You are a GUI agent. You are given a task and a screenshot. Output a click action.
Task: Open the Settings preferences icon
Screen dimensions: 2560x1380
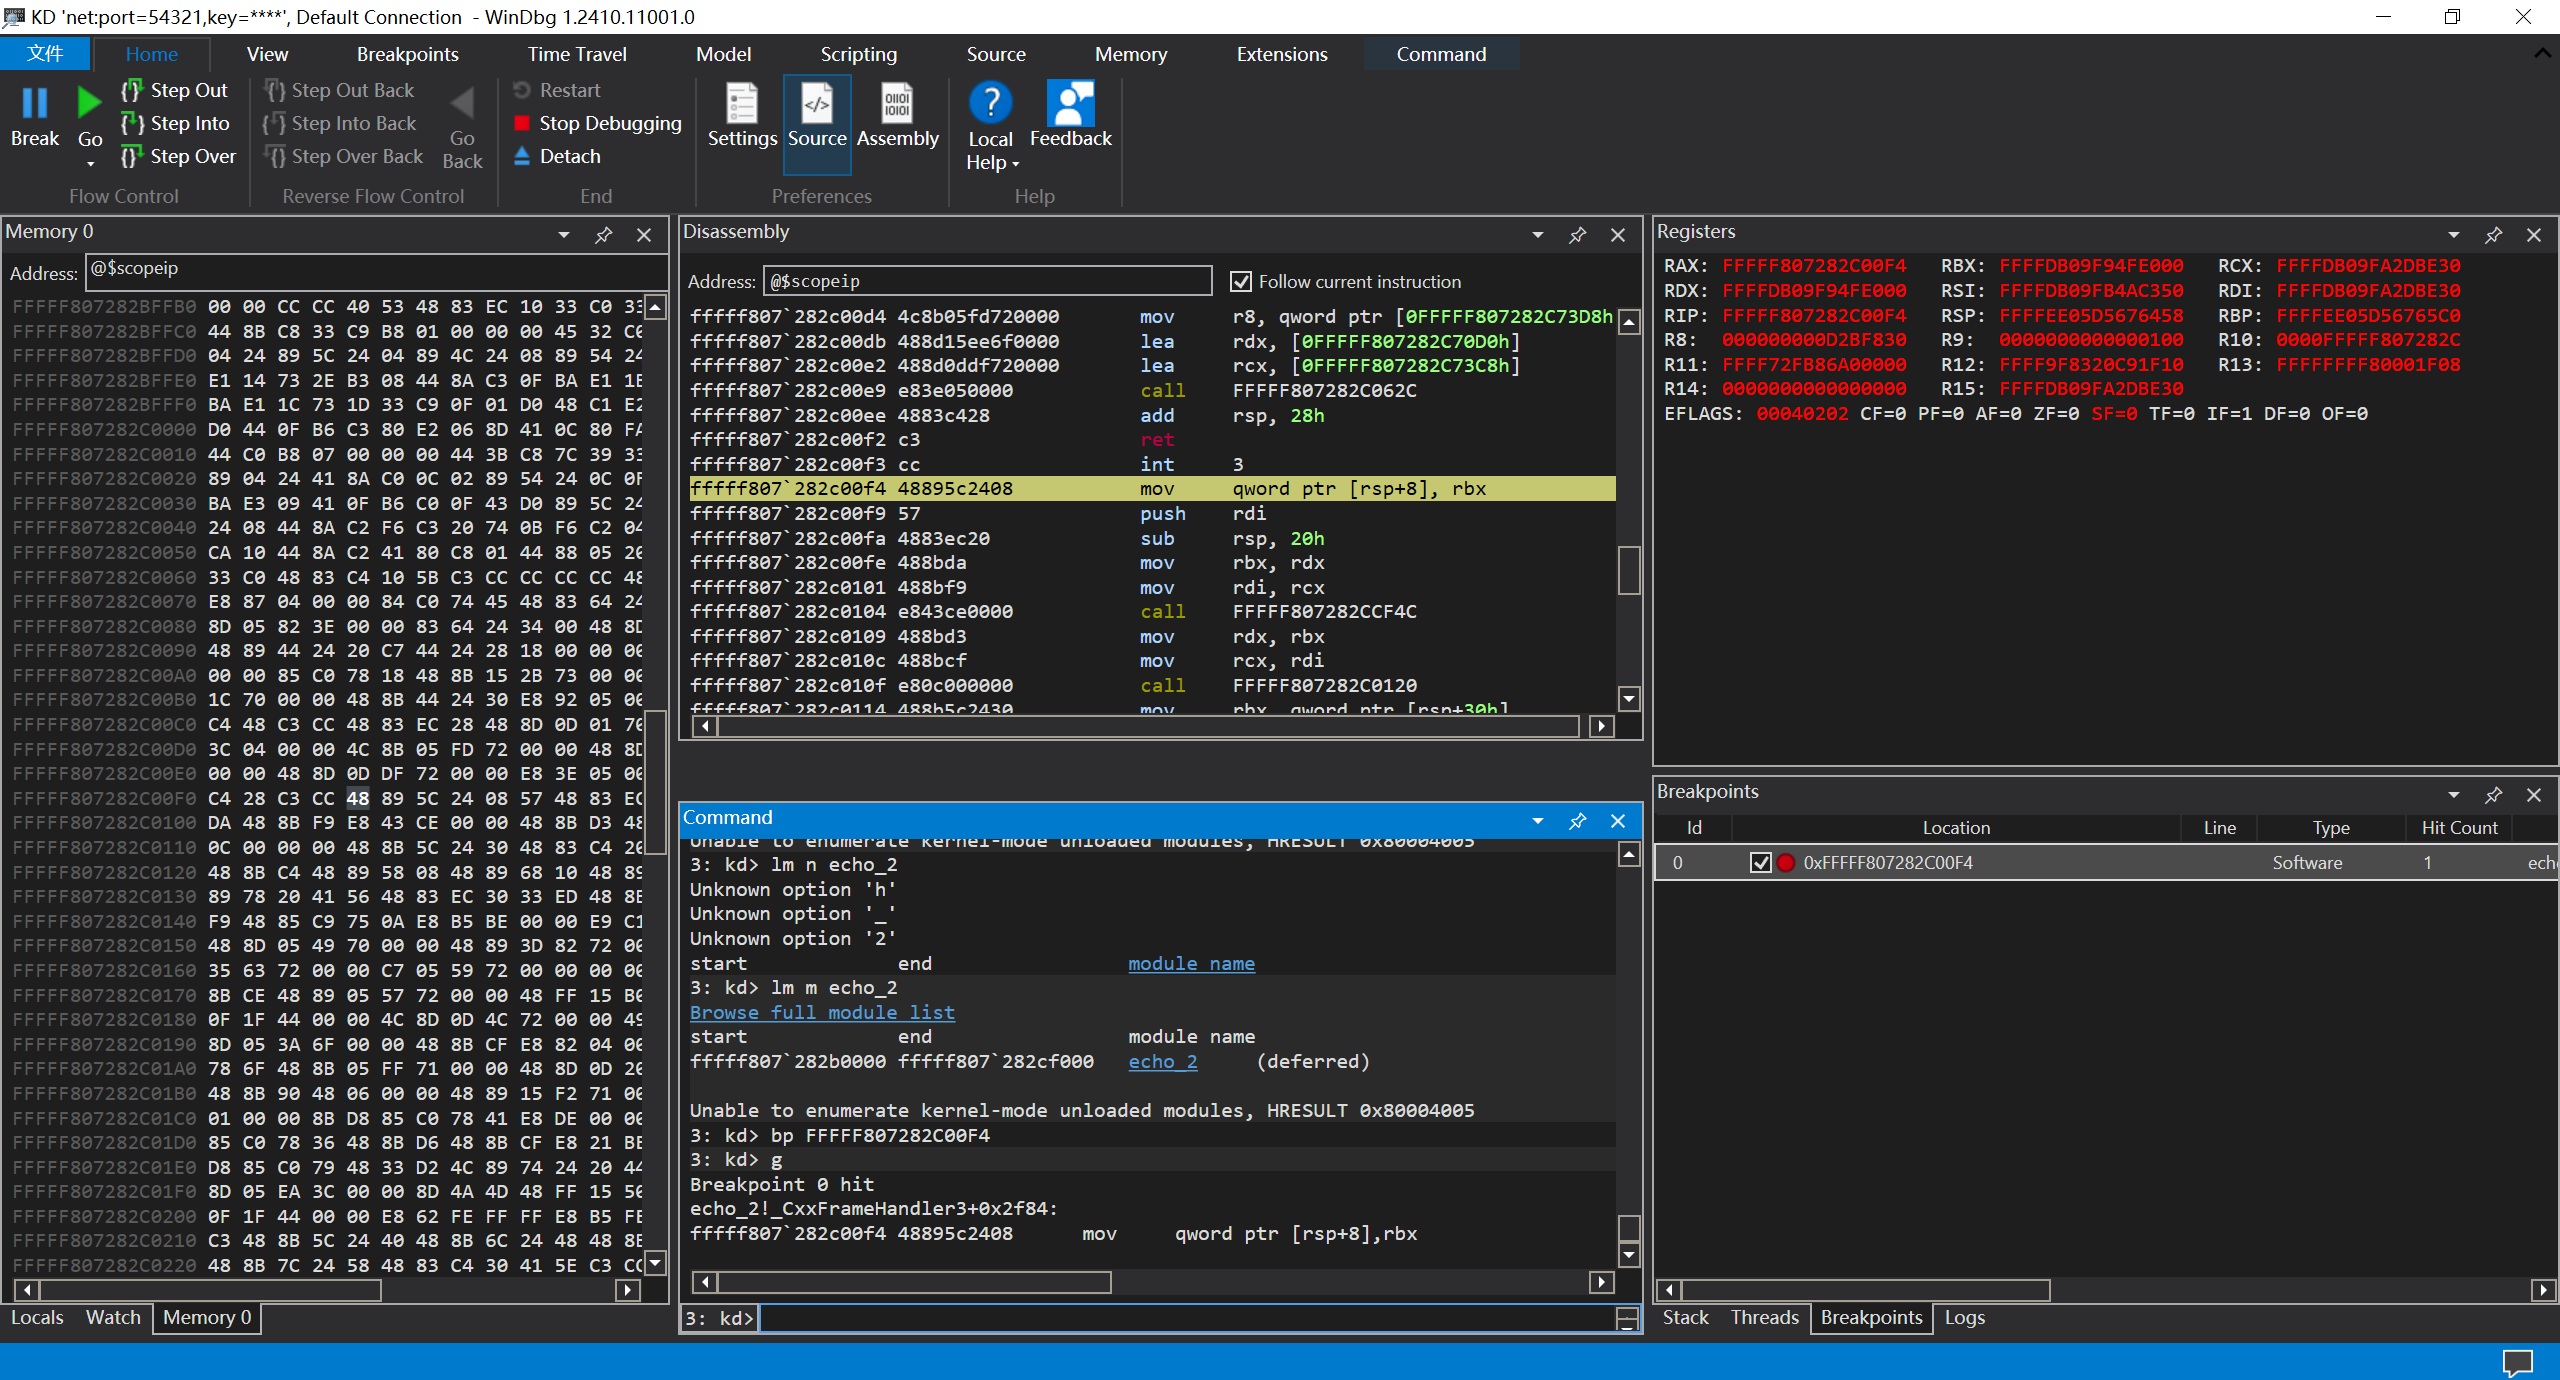click(741, 104)
